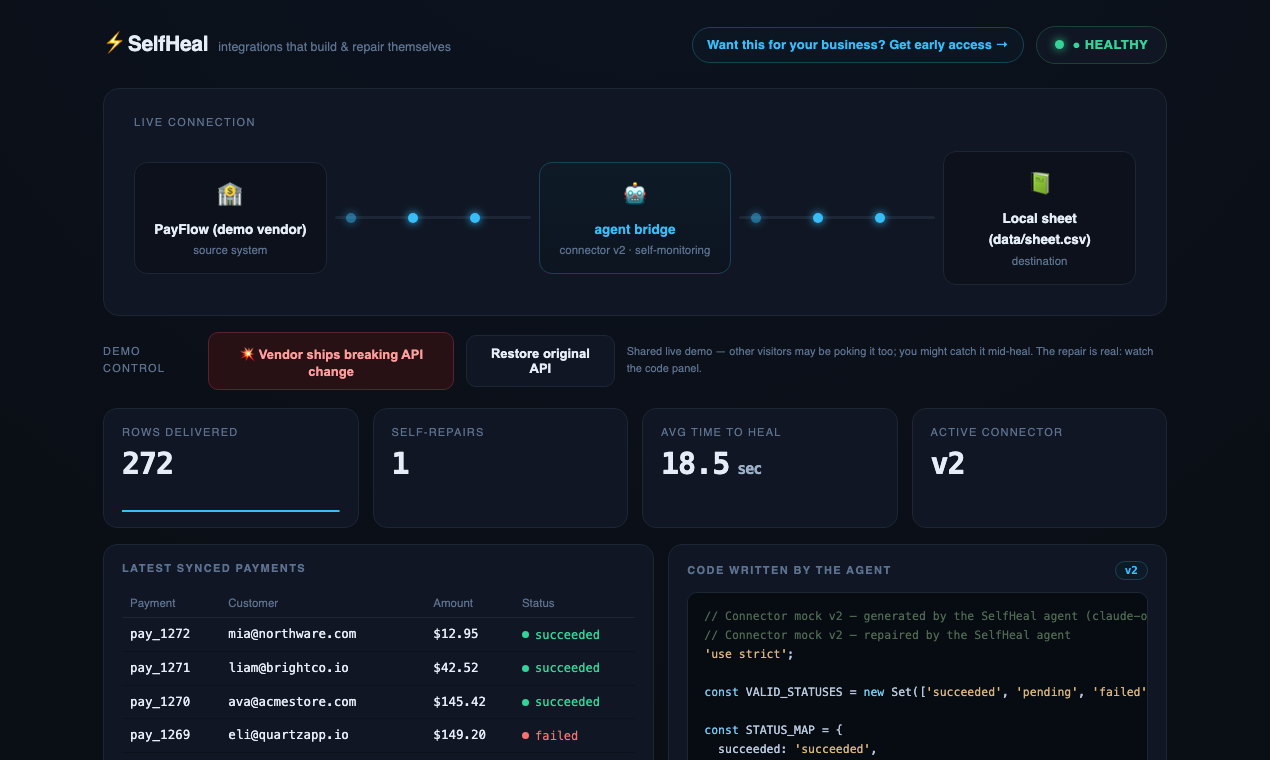Click the Self-Repairs stat card

500,467
